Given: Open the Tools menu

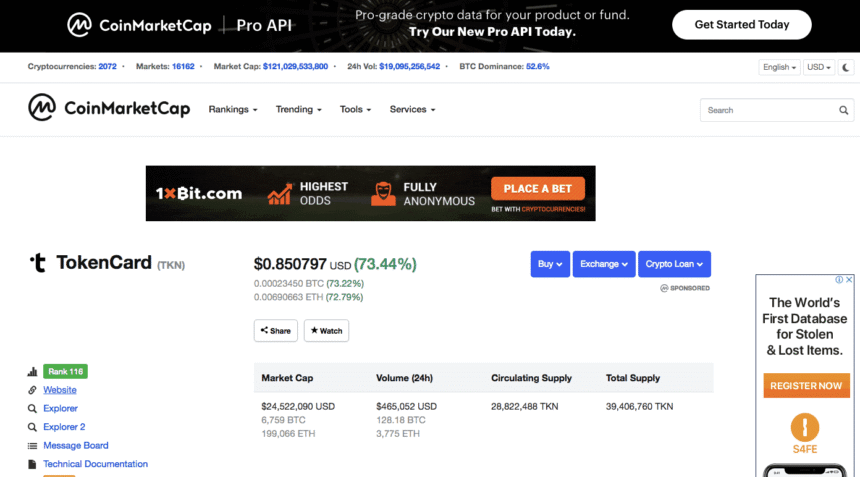Looking at the screenshot, I should pyautogui.click(x=355, y=110).
